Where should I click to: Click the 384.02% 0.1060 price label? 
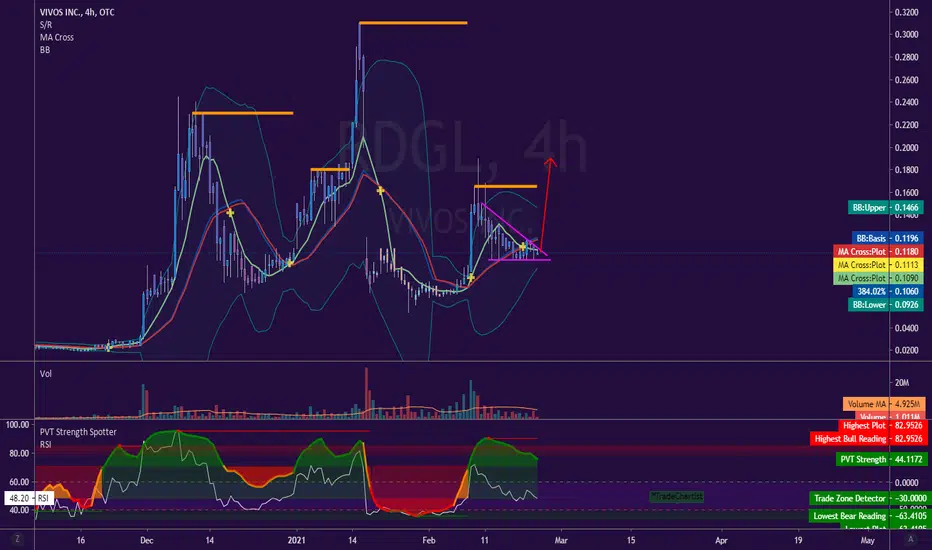tap(887, 291)
